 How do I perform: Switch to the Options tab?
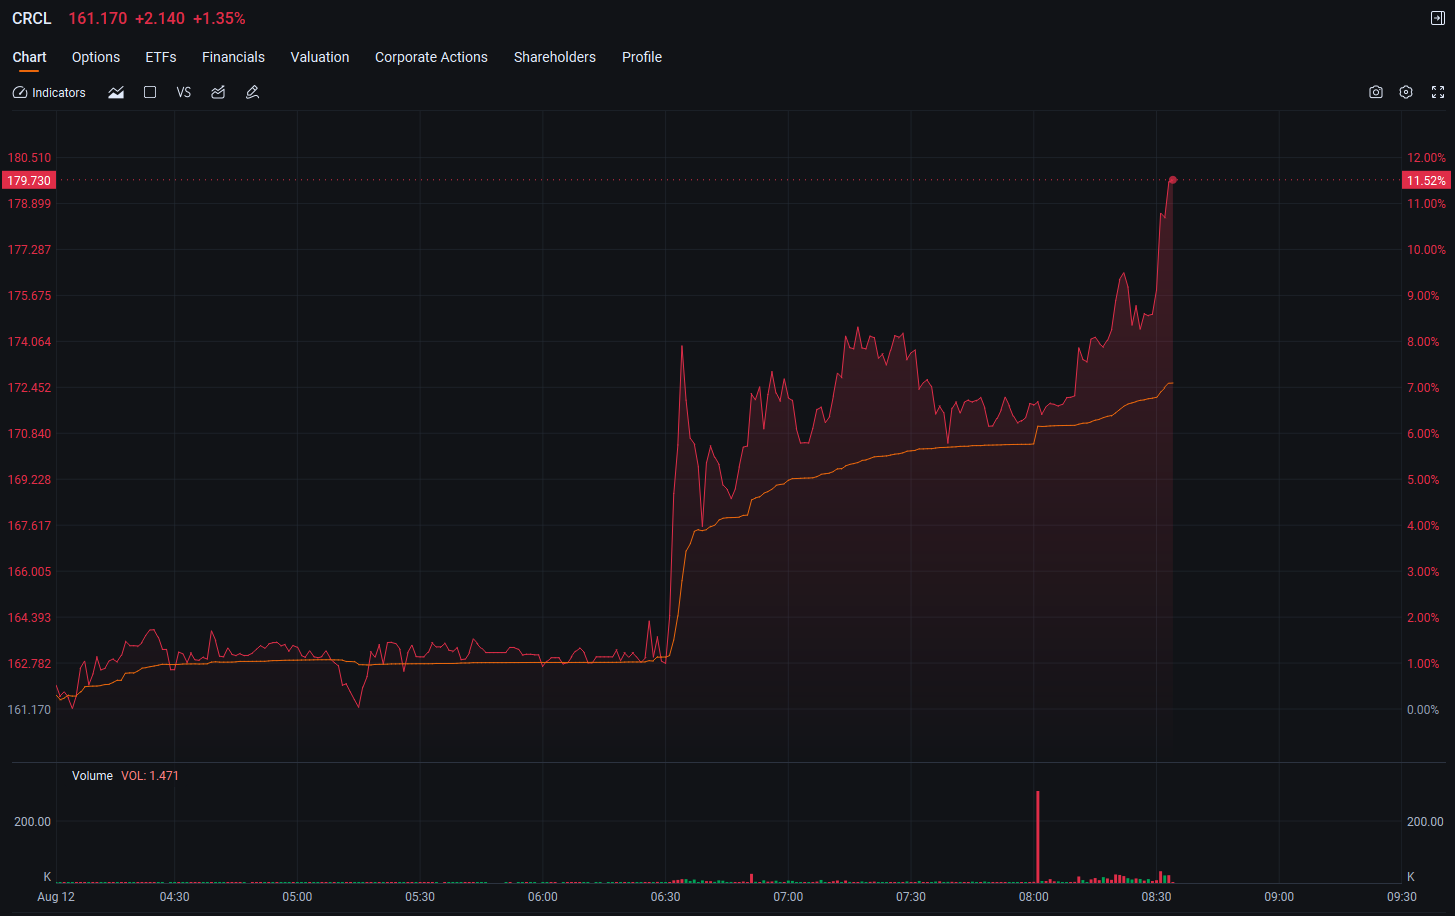(96, 57)
